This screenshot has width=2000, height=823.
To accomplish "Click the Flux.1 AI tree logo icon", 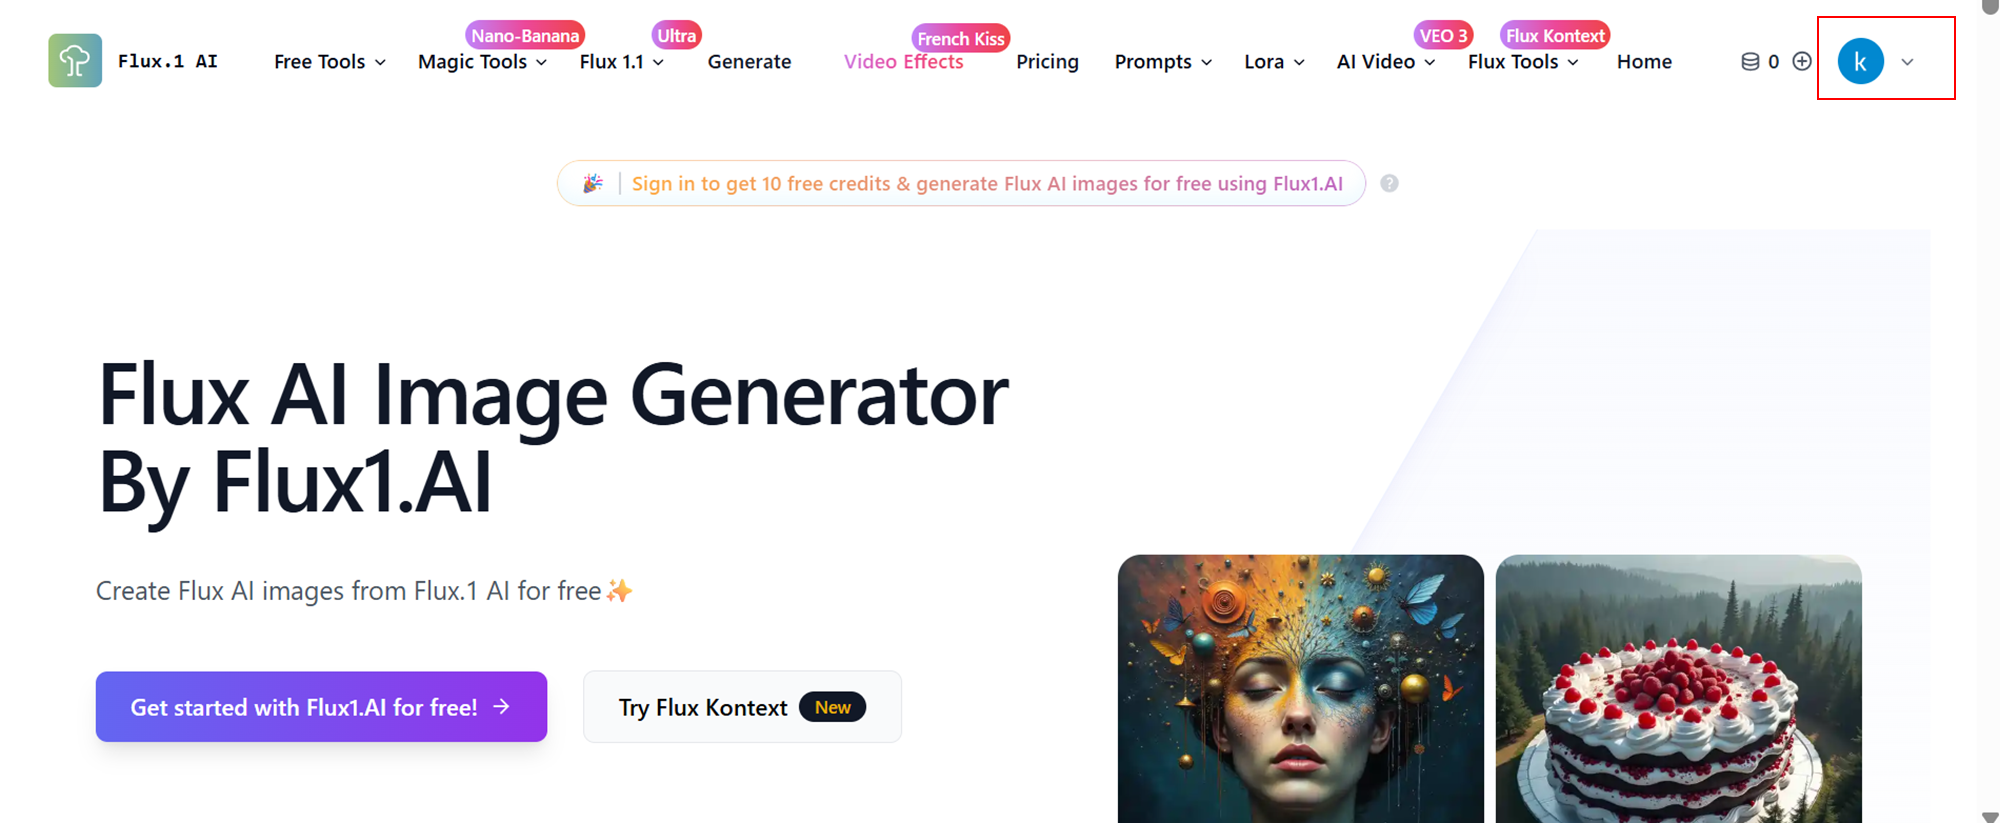I will click(x=75, y=61).
